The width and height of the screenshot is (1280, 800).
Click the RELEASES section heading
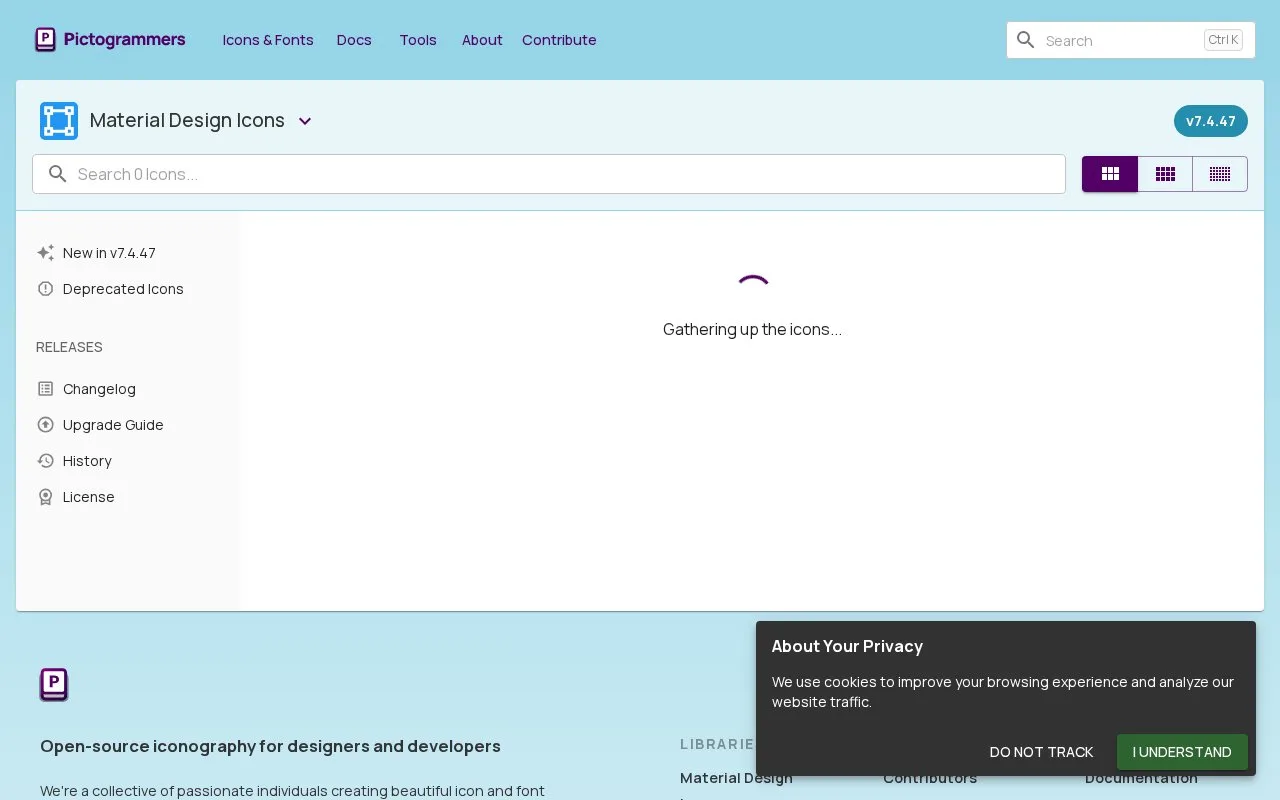click(69, 347)
